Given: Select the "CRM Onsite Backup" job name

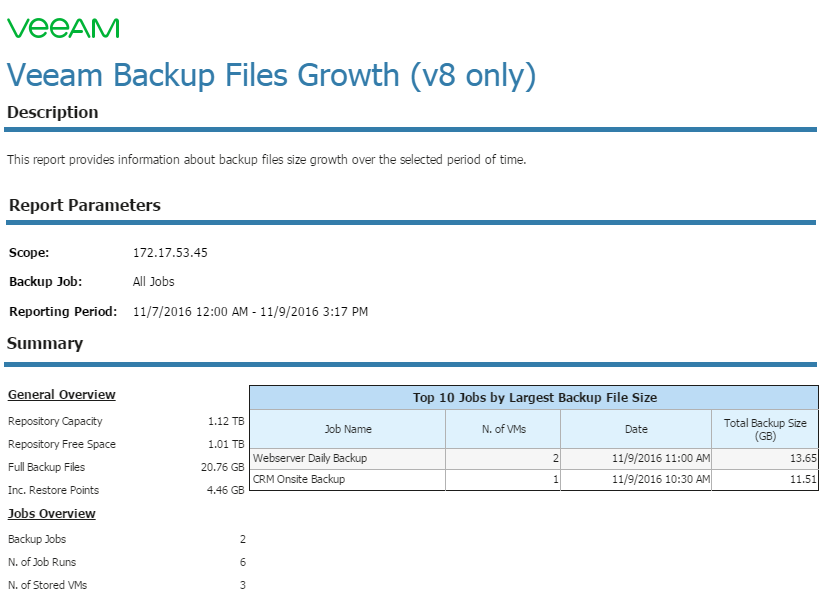Looking at the screenshot, I should 299,479.
